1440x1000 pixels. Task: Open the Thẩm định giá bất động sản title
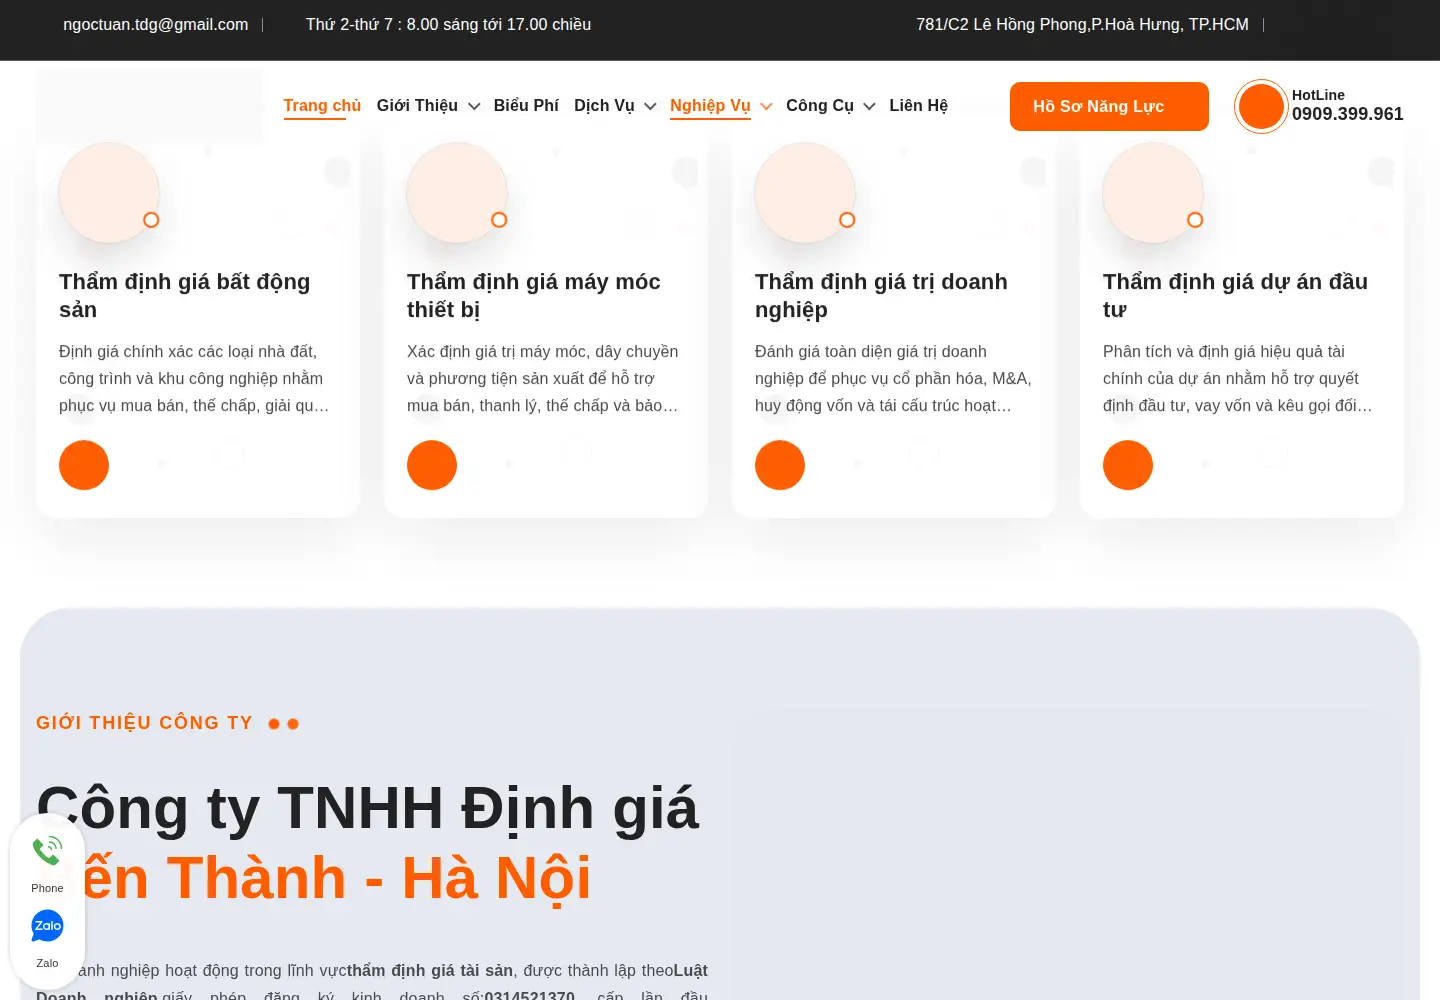(x=185, y=296)
